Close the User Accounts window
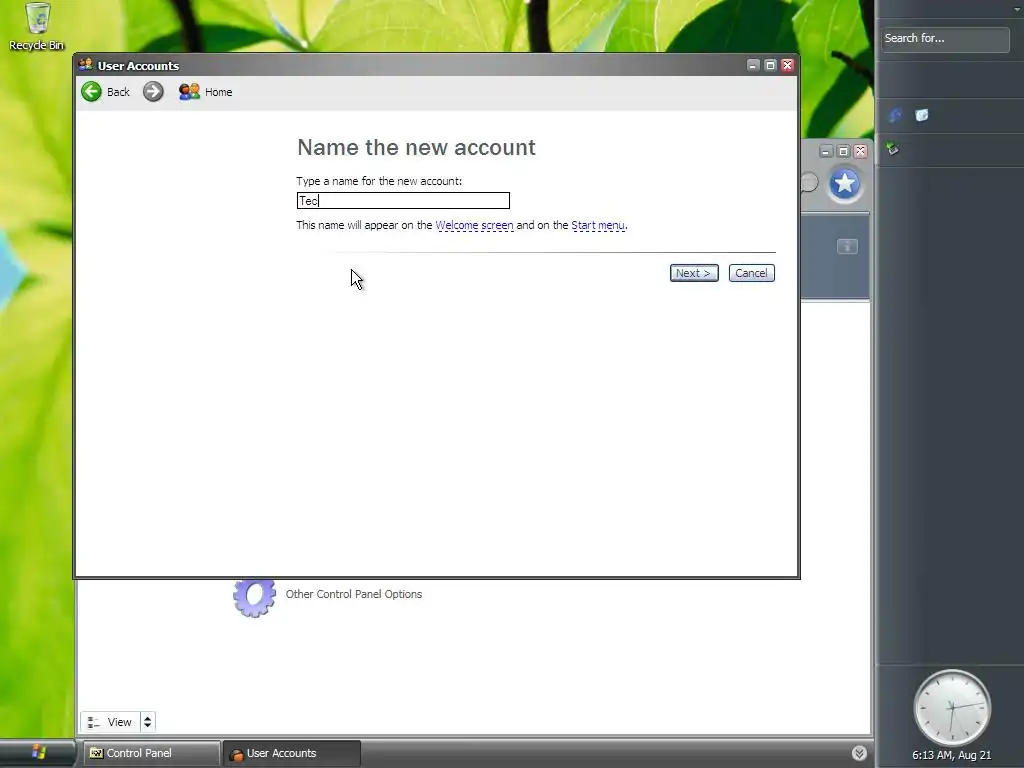 tap(787, 65)
